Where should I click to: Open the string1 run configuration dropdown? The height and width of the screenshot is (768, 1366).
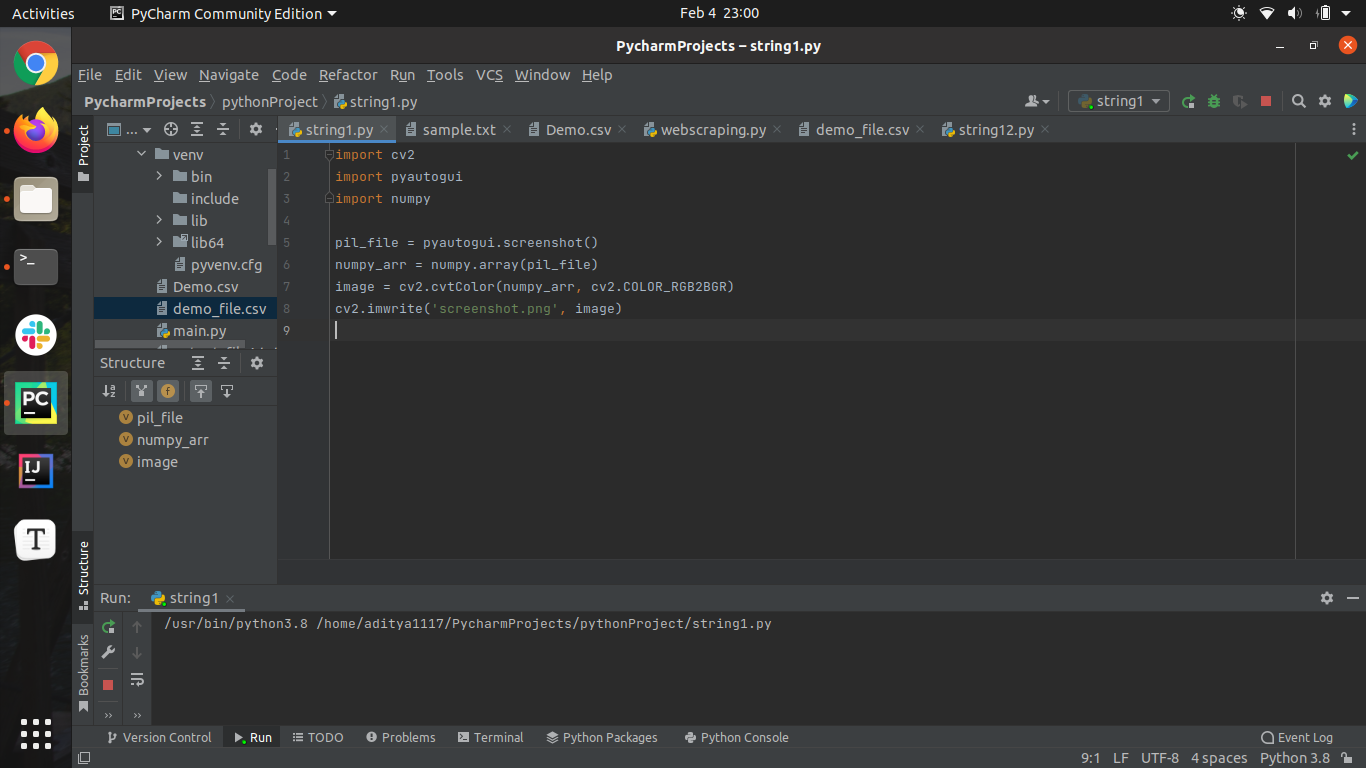[x=1118, y=101]
